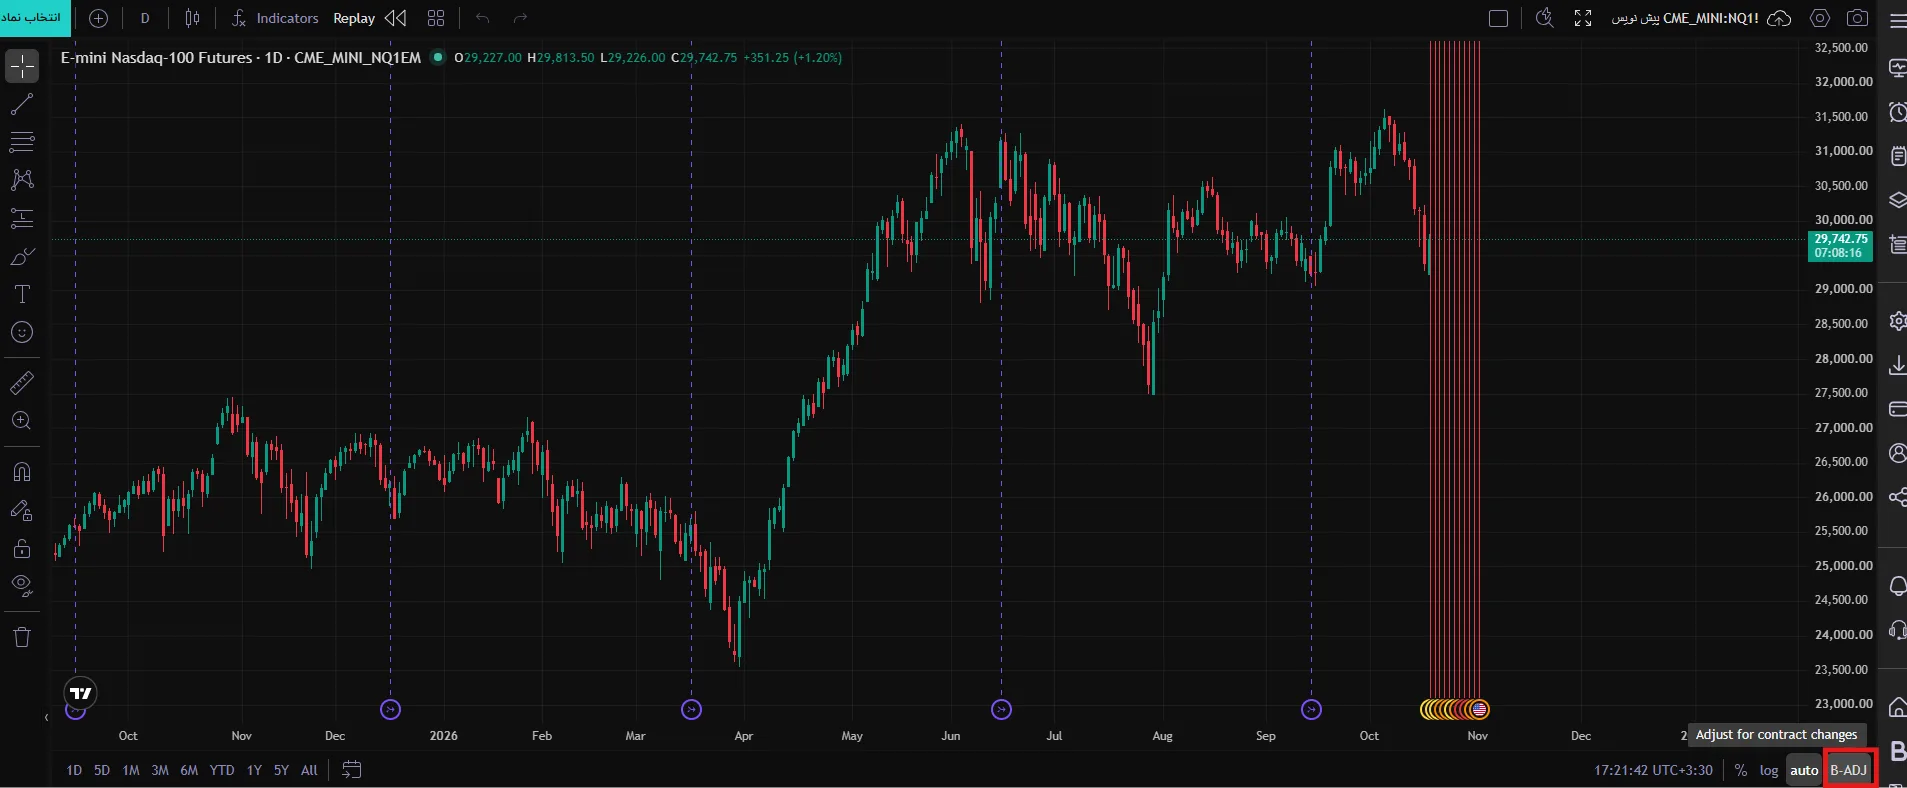Image resolution: width=1907 pixels, height=788 pixels.
Task: Select the trend line drawing tool
Action: point(22,104)
